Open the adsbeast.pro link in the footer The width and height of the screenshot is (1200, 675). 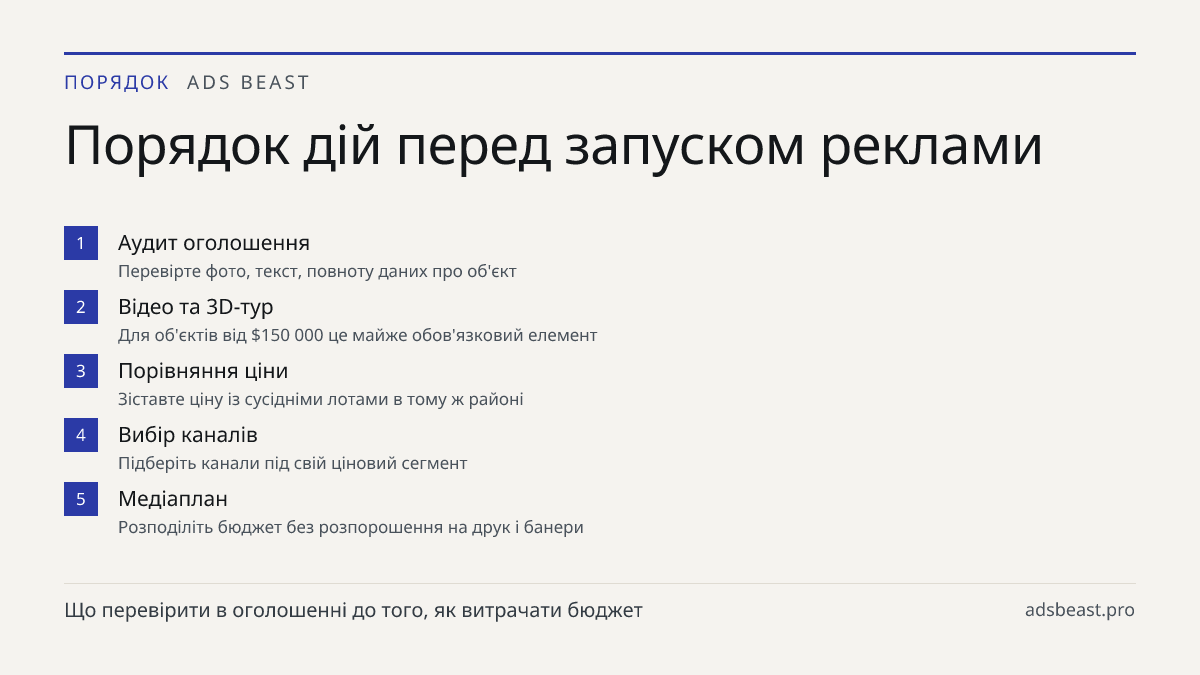(1080, 610)
